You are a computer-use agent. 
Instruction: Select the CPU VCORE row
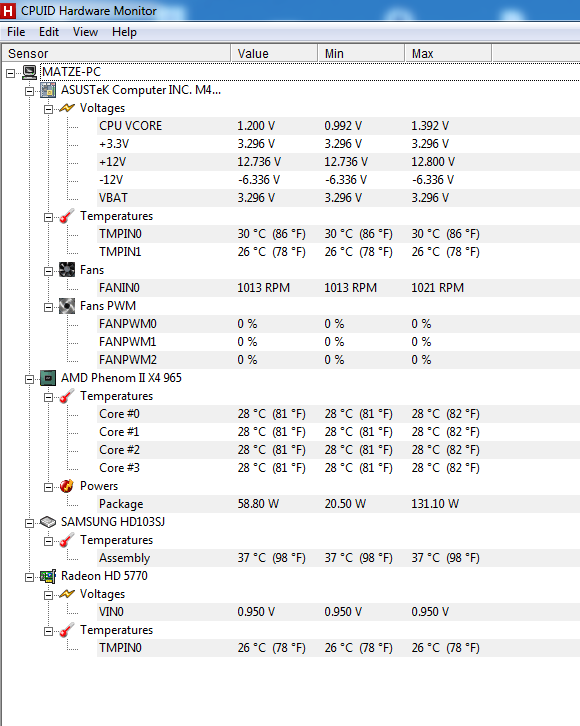(x=338, y=126)
